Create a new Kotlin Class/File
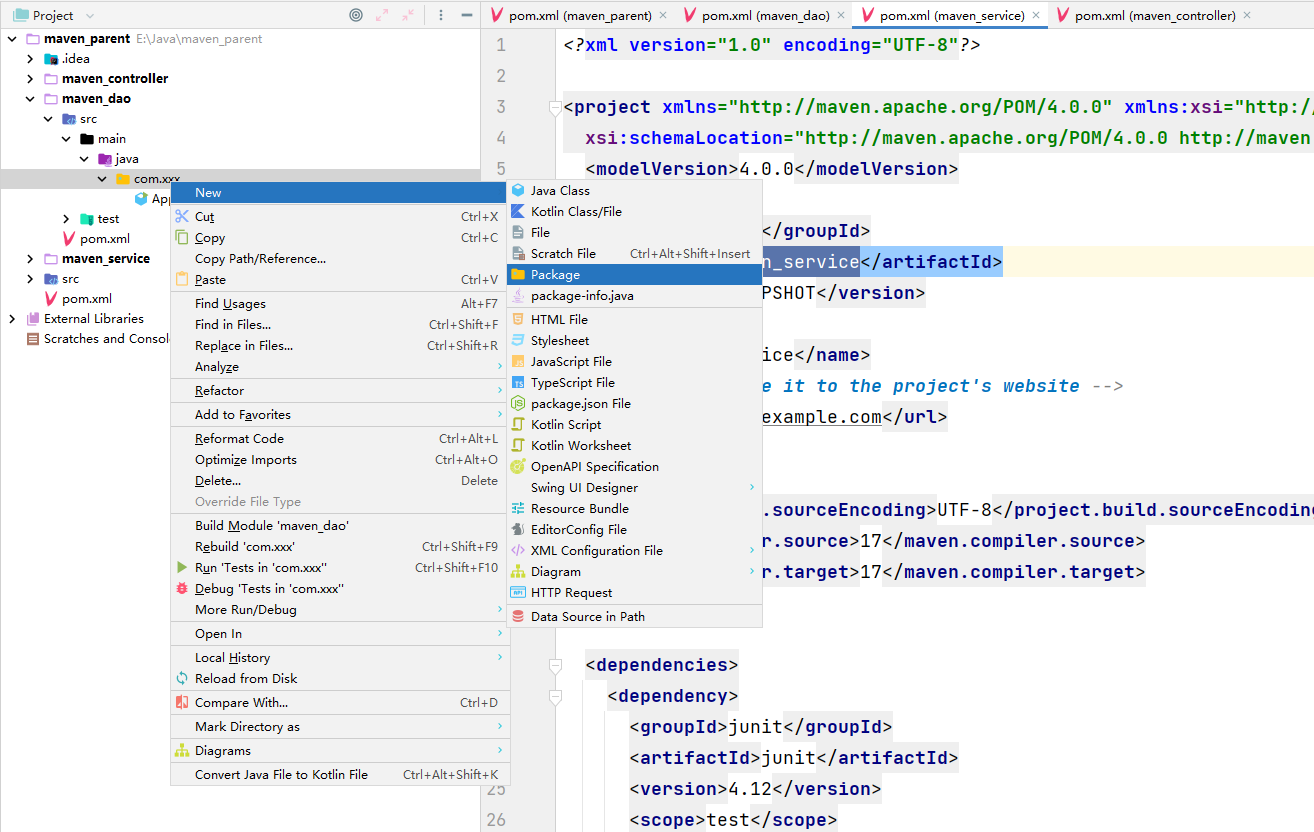Viewport: 1314px width, 832px height. point(634,212)
